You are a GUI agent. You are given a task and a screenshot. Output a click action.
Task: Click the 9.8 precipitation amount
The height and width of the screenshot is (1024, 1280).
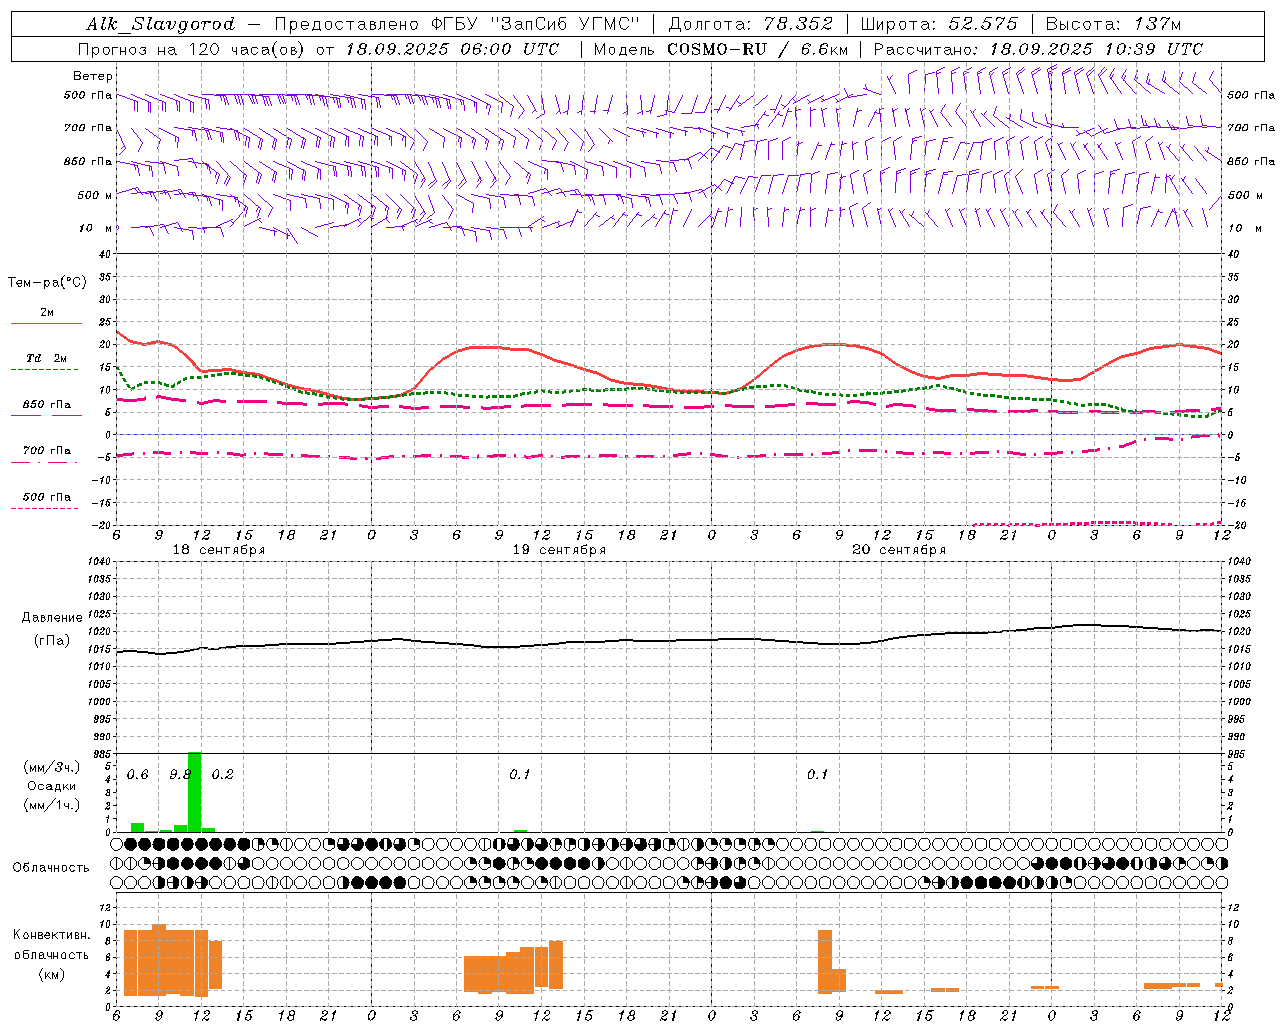[x=180, y=775]
